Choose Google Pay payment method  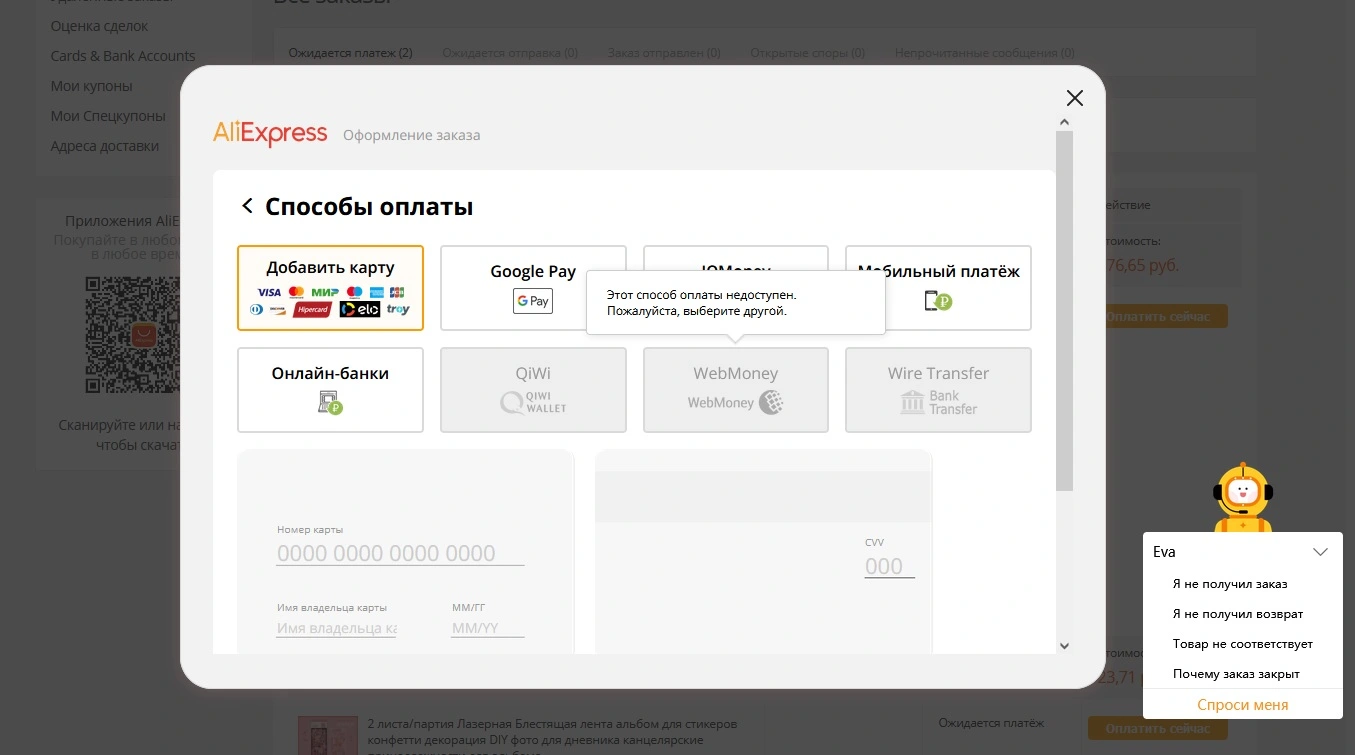tap(533, 288)
